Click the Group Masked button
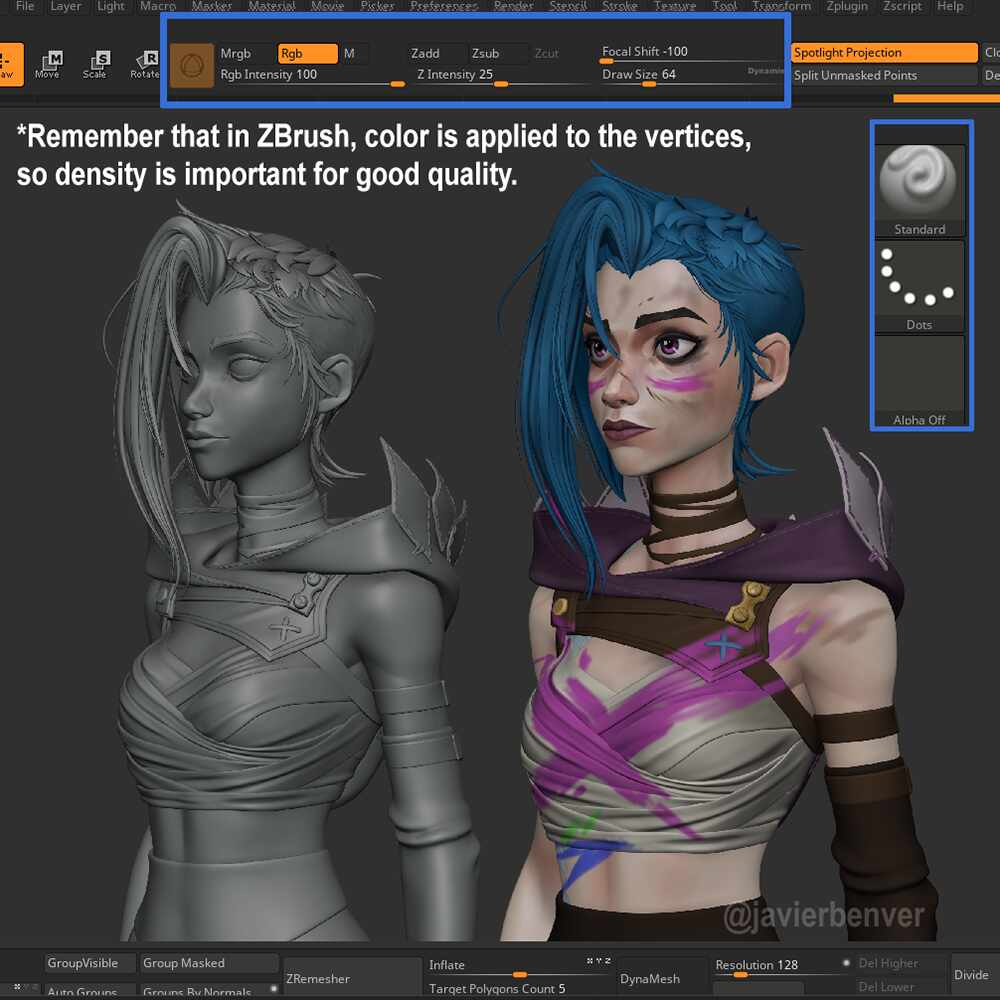Screen dimensions: 1000x1000 click(209, 964)
